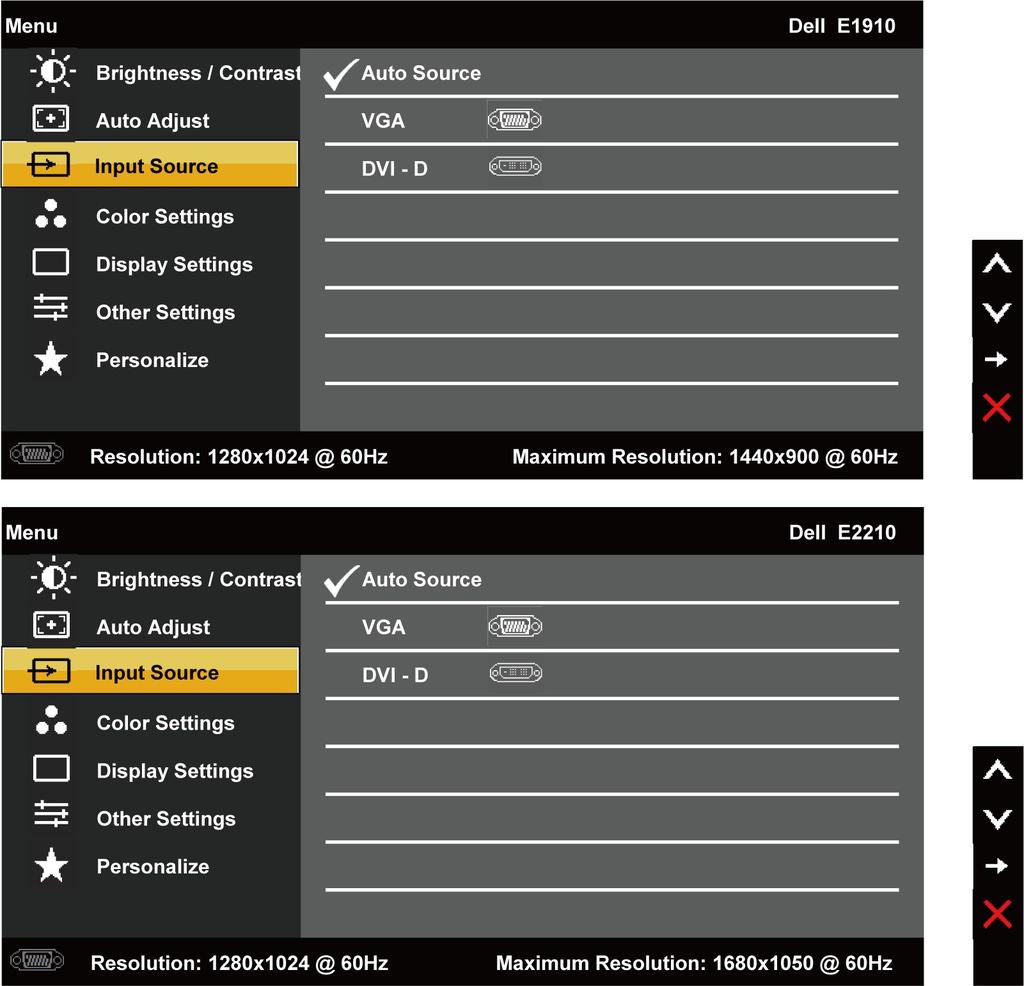1024x986 pixels.
Task: Click the Brightness sun icon in E2210 menu
Action: click(53, 578)
